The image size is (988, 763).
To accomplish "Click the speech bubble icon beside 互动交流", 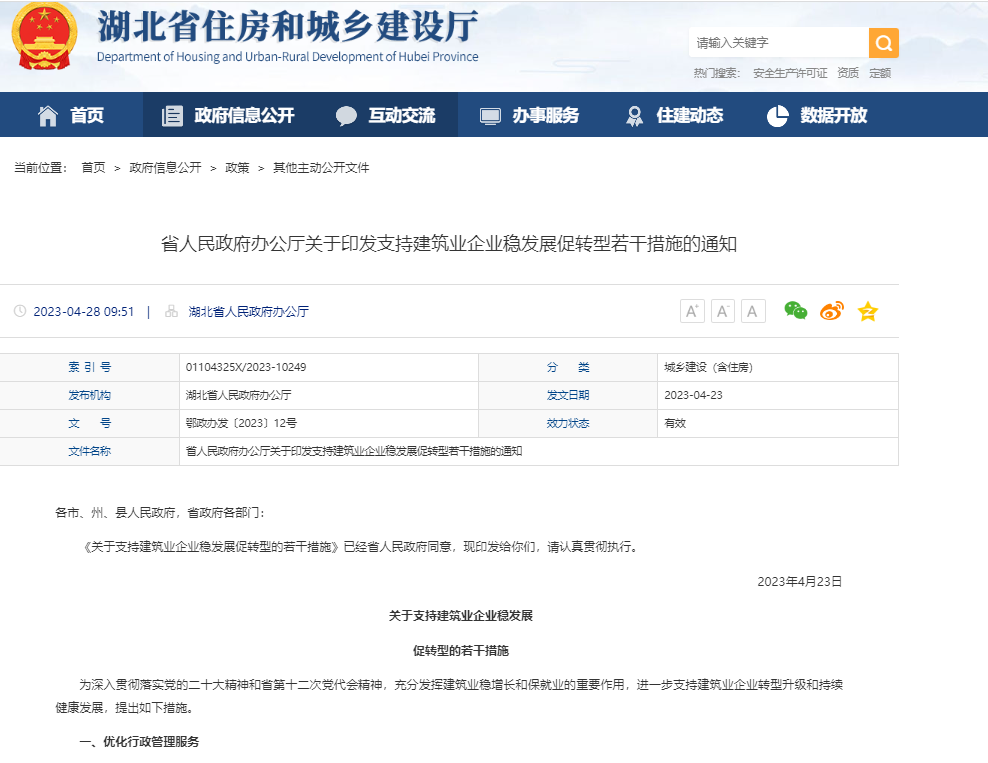I will [x=345, y=114].
